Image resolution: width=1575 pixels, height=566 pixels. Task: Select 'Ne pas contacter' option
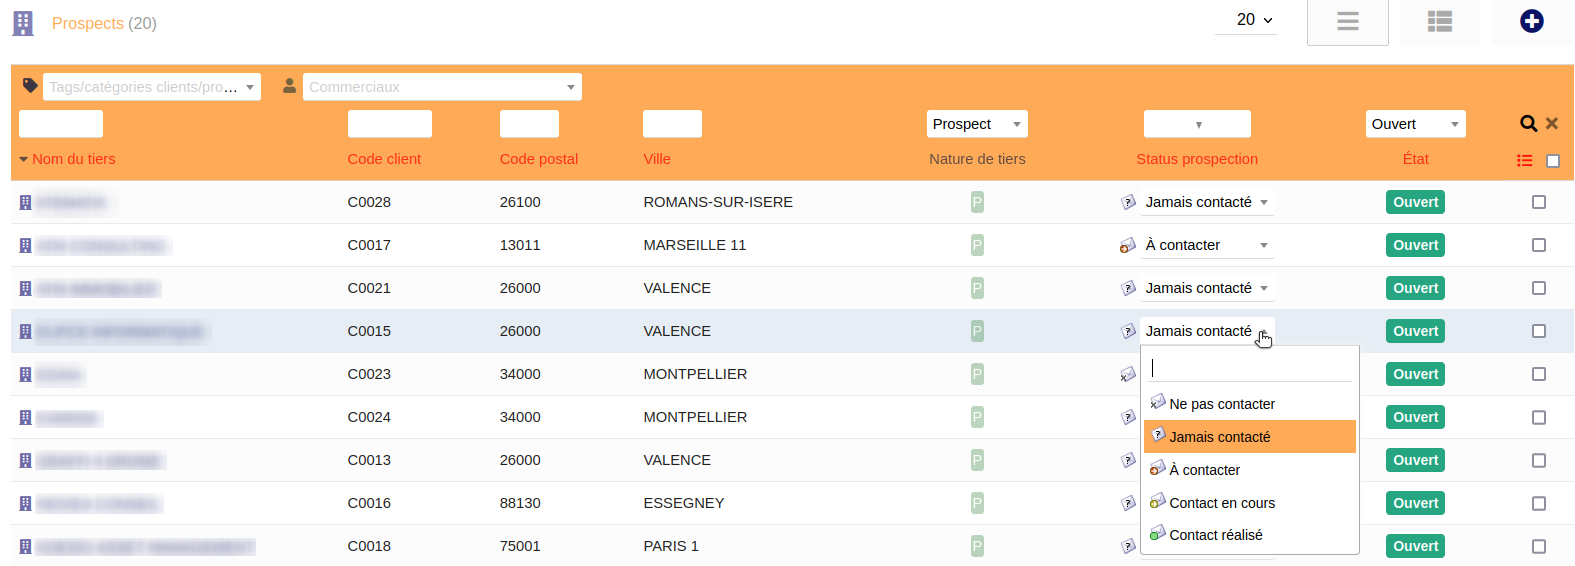click(x=1222, y=404)
